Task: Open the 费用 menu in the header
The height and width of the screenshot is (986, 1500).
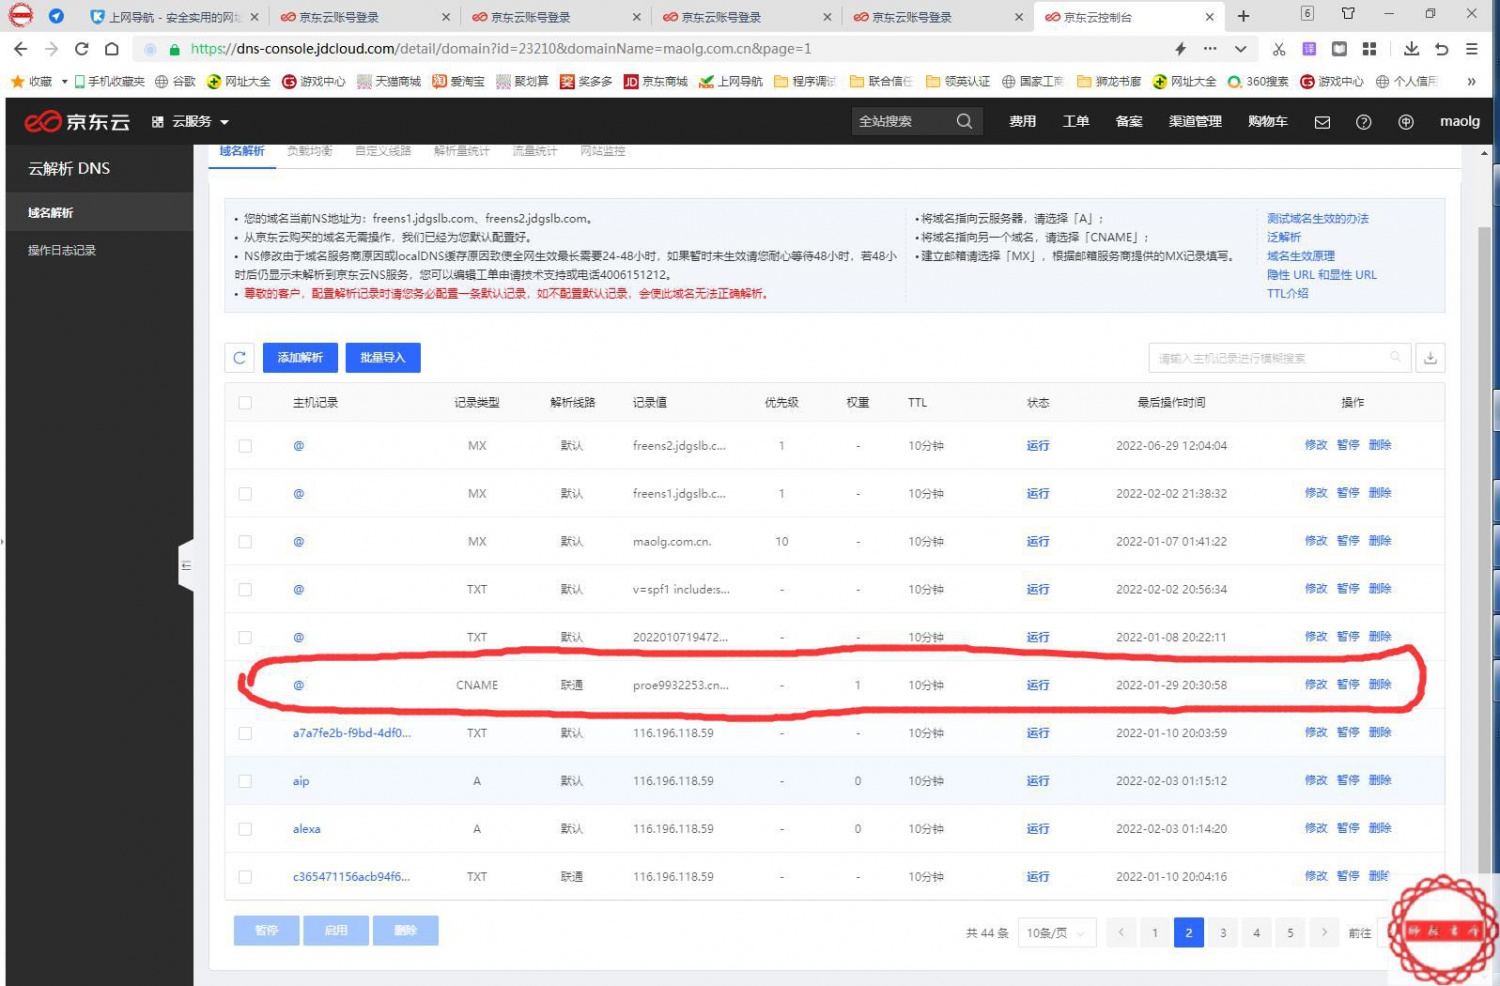Action: (1022, 122)
